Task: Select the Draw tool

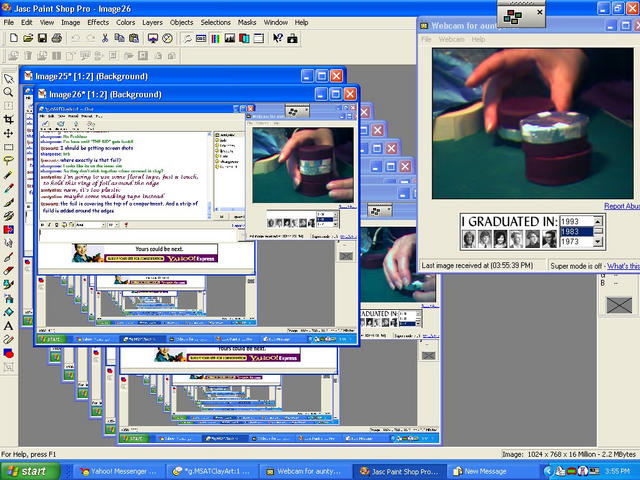Action: click(x=8, y=340)
